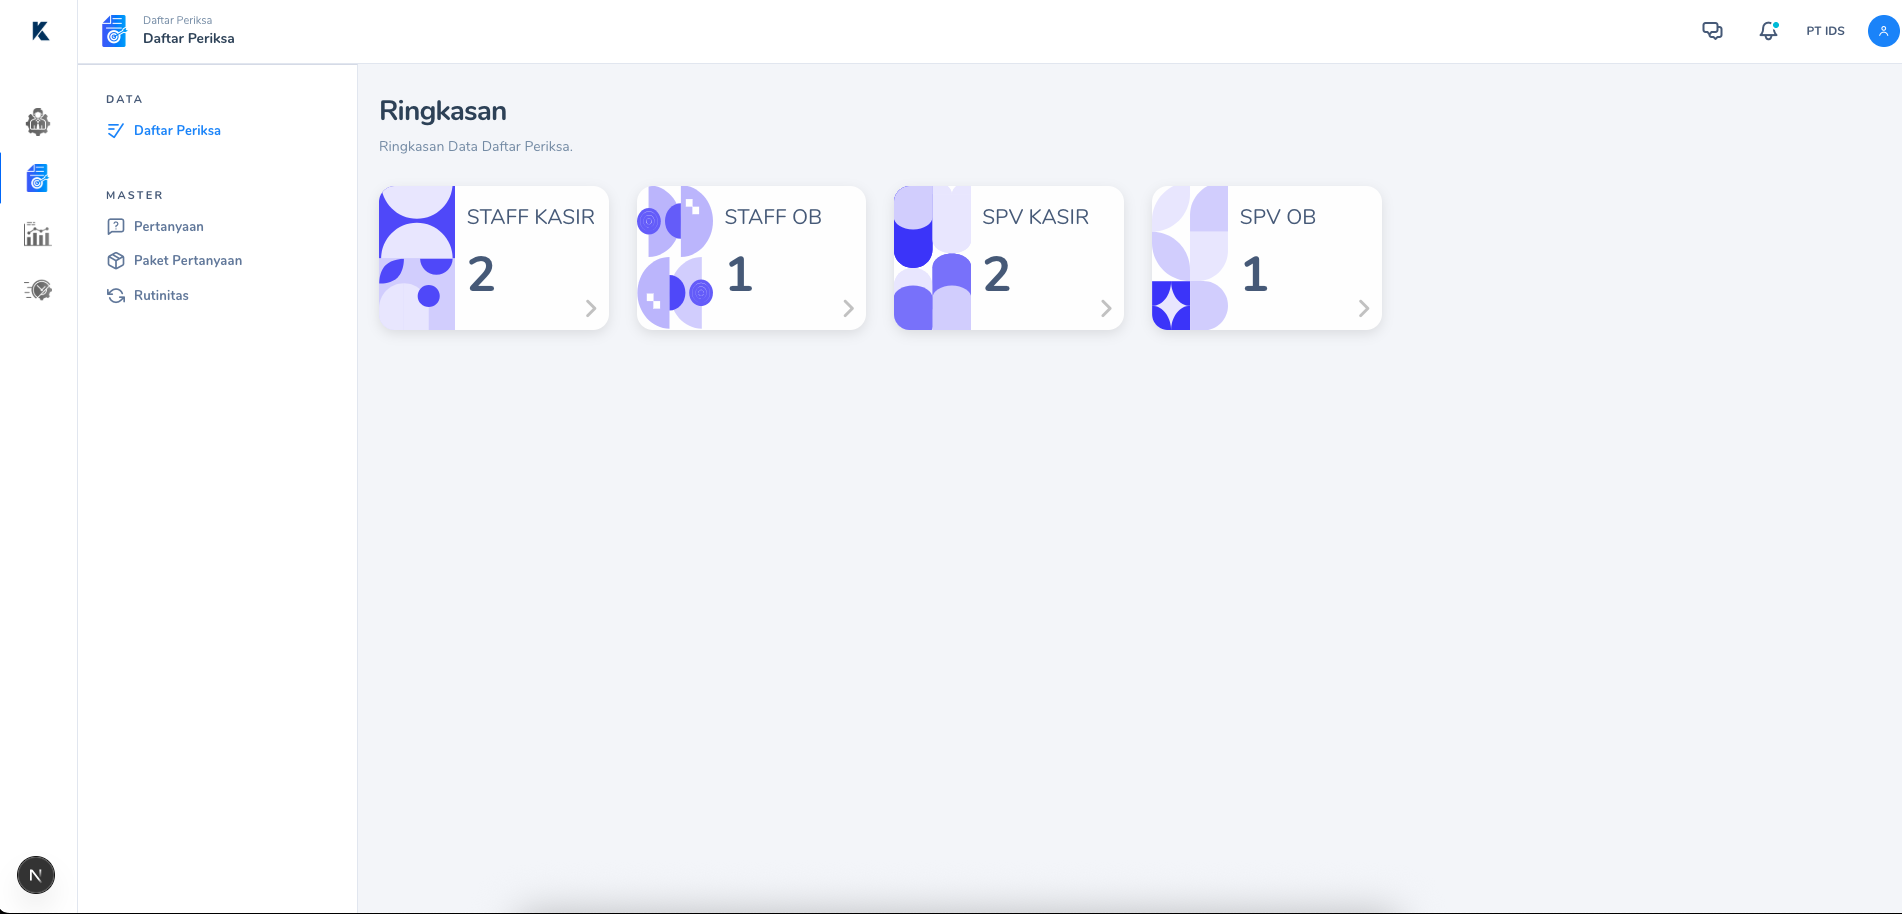This screenshot has width=1902, height=914.
Task: Open the notification bell icon
Action: point(1768,31)
